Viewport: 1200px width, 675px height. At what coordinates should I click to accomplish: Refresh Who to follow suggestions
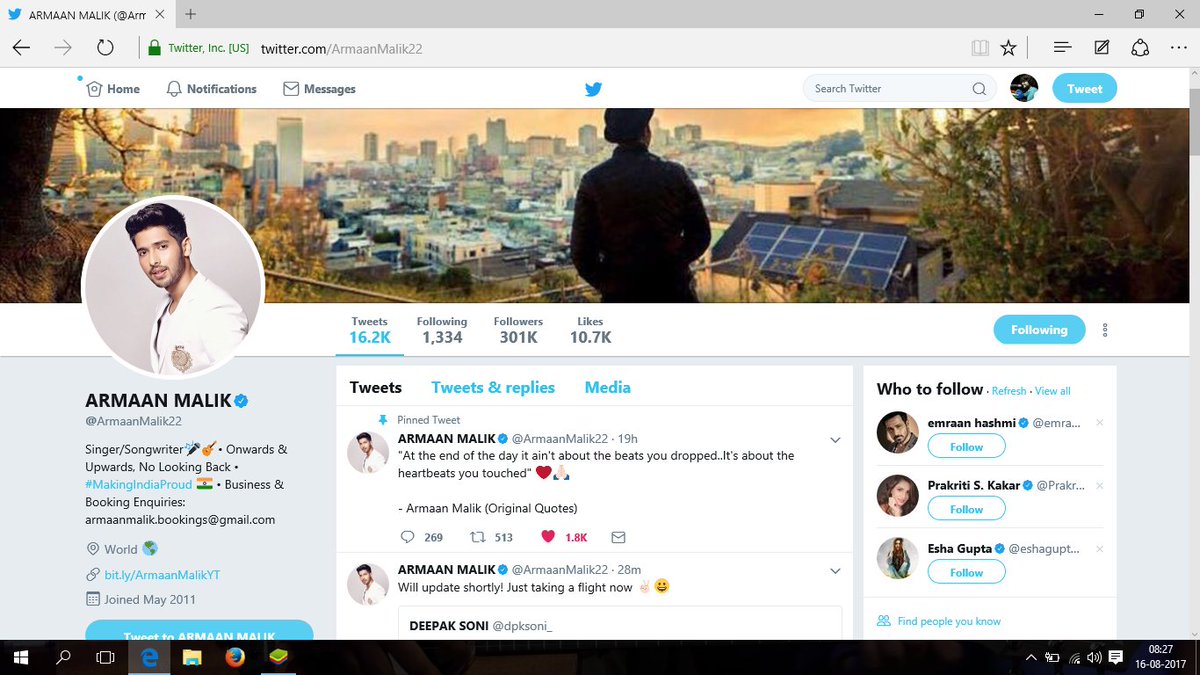(x=1009, y=391)
